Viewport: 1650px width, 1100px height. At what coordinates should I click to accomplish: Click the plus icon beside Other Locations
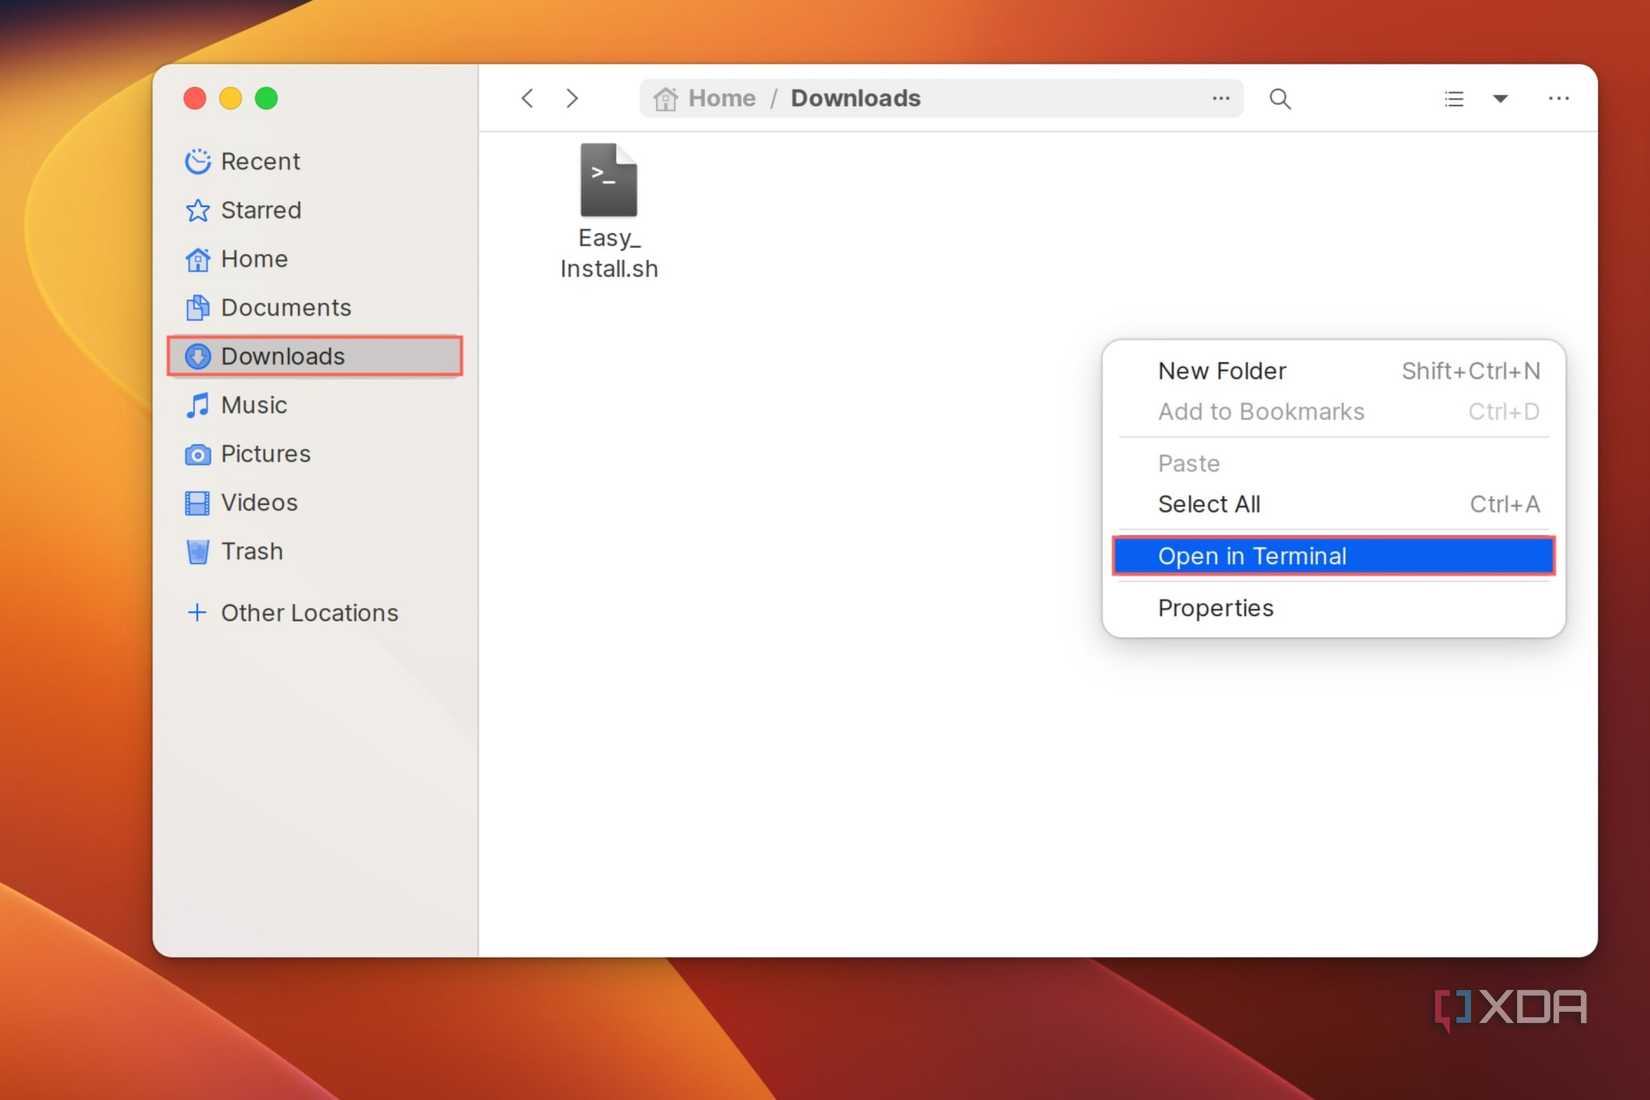[x=197, y=612]
